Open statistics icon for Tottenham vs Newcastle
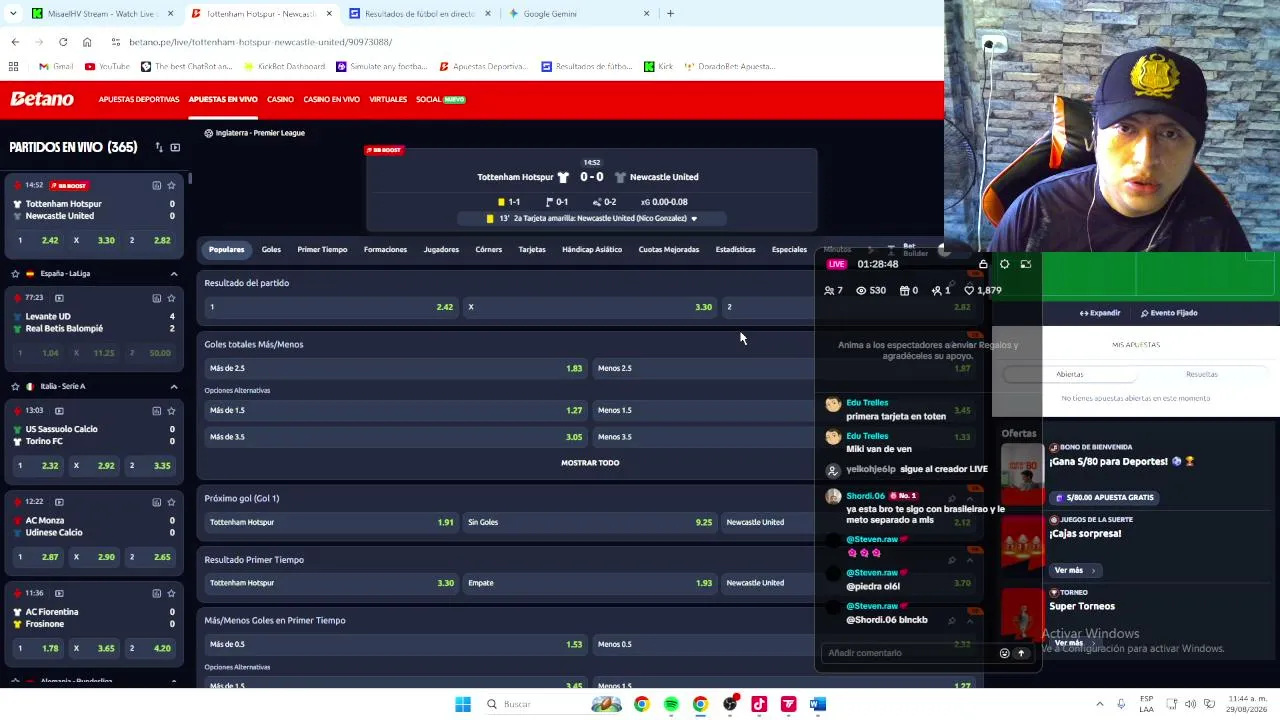This screenshot has height=720, width=1280. [x=156, y=185]
